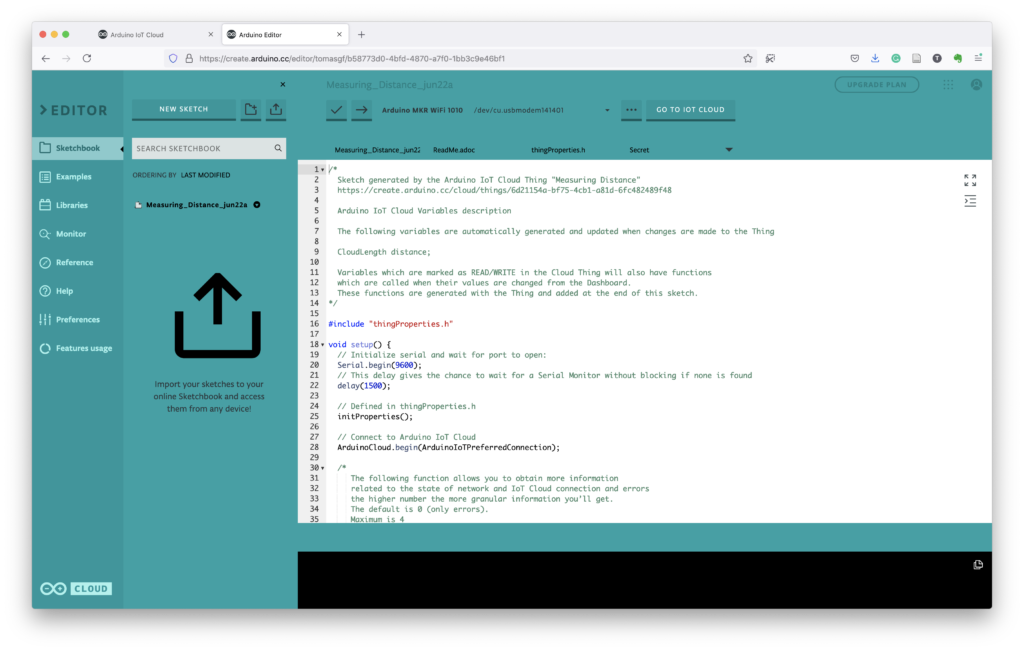Change ordering by Last Modified
This screenshot has height=651, width=1024.
coord(205,175)
